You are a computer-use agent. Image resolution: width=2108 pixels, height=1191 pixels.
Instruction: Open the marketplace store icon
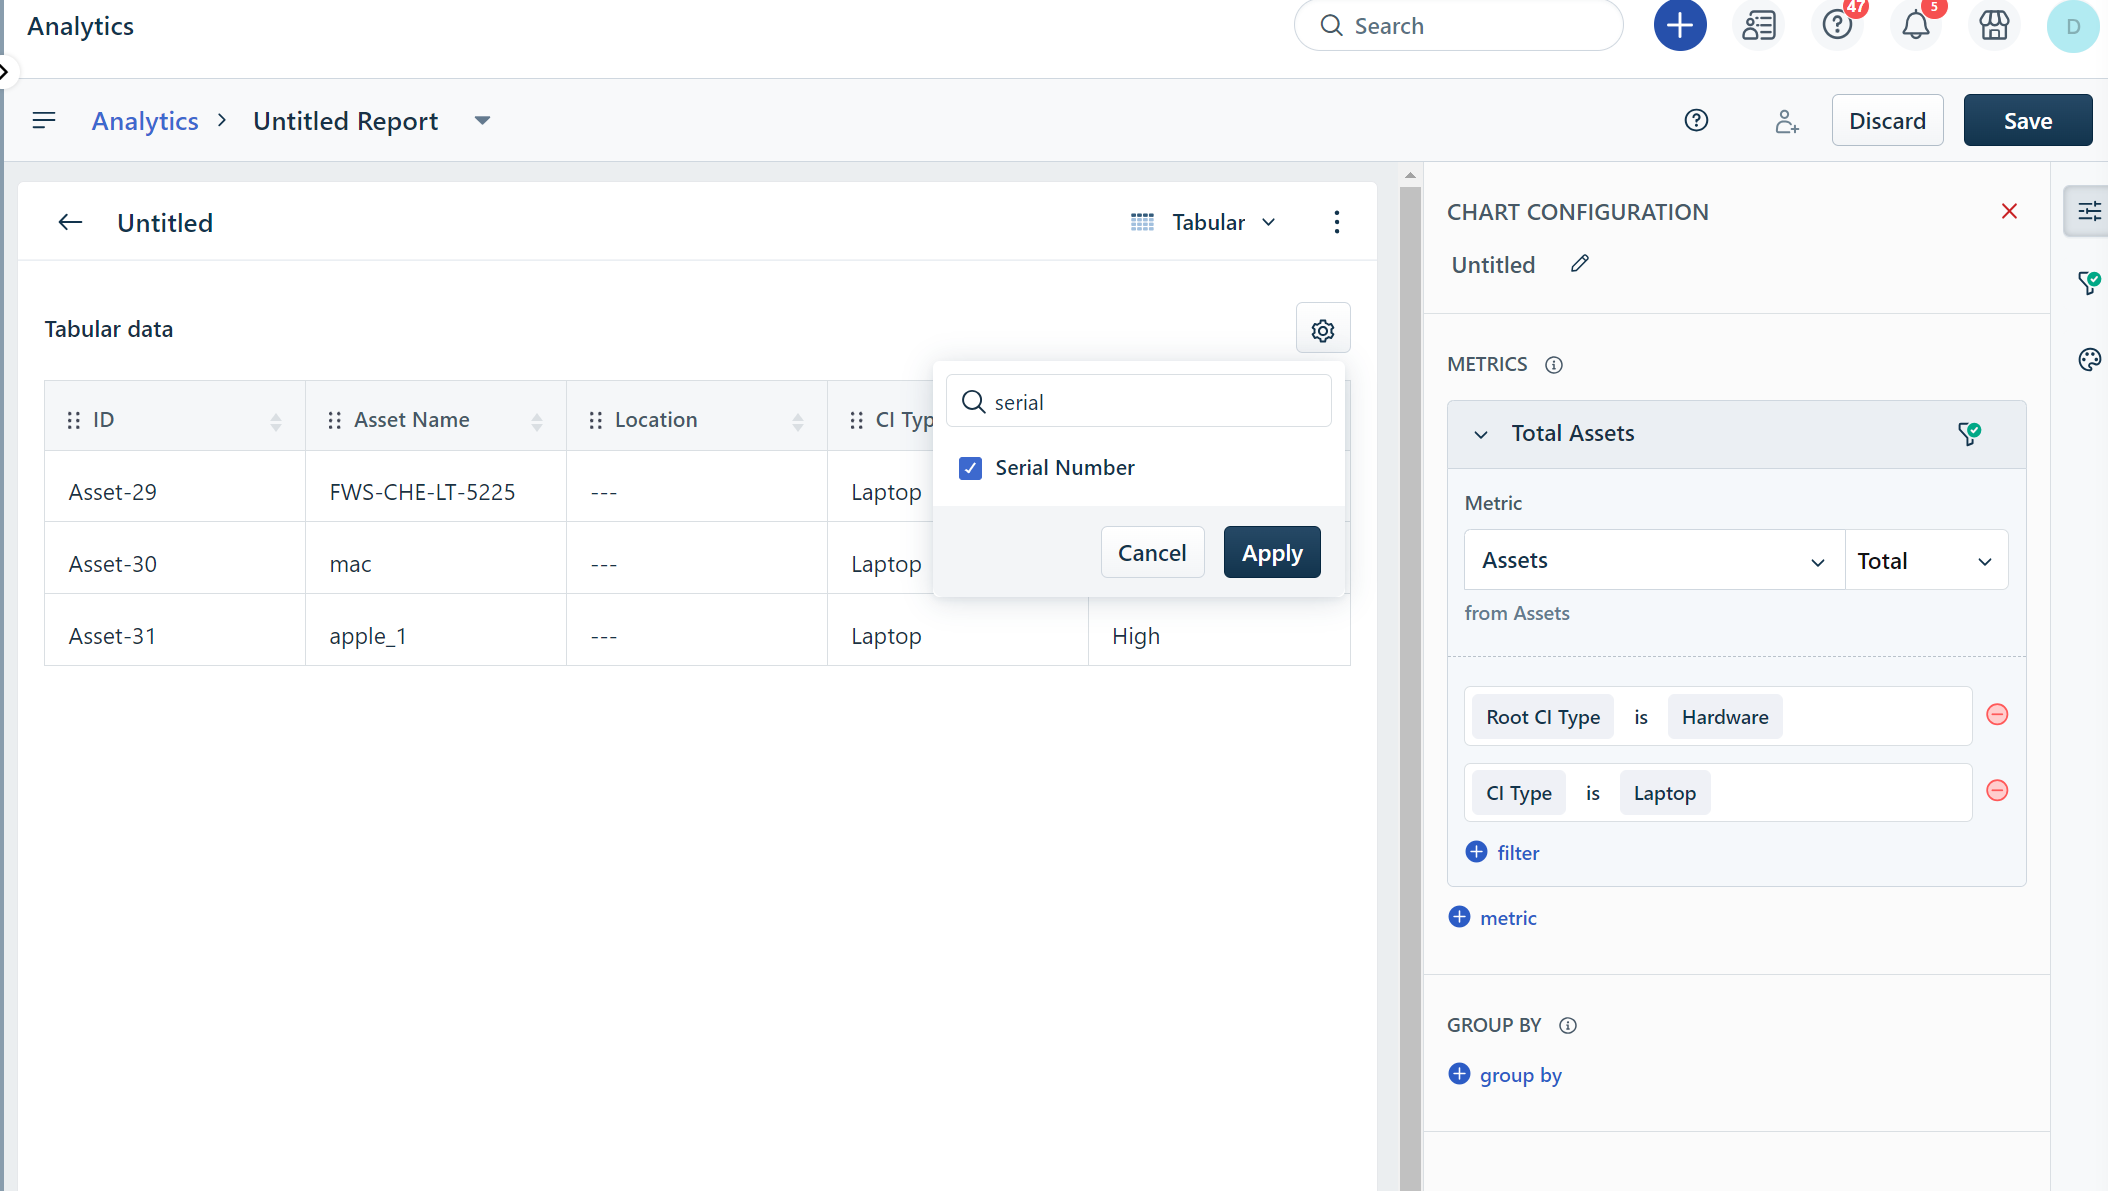[1994, 26]
